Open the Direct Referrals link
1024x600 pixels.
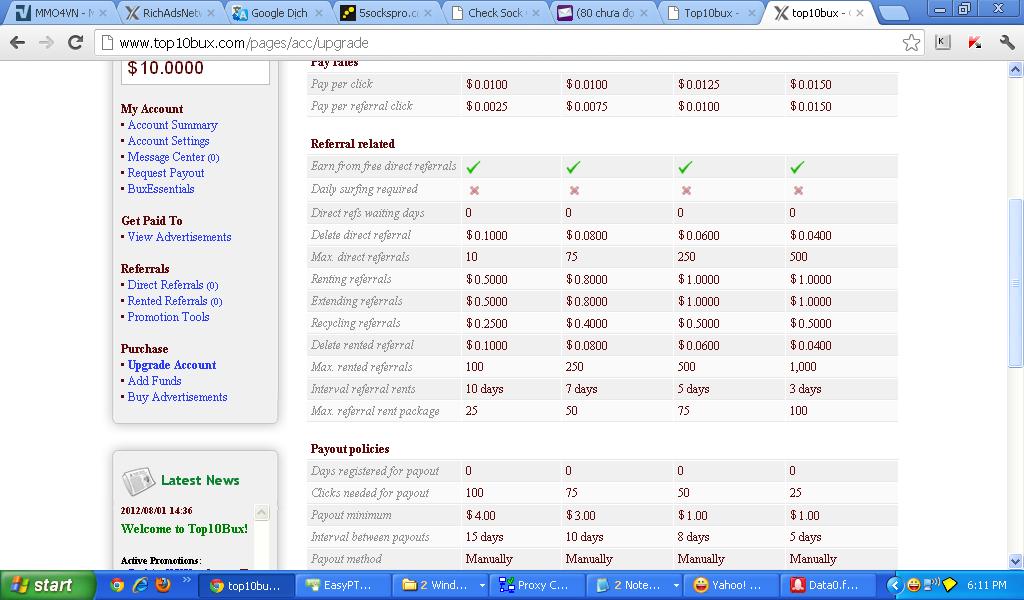(x=173, y=285)
